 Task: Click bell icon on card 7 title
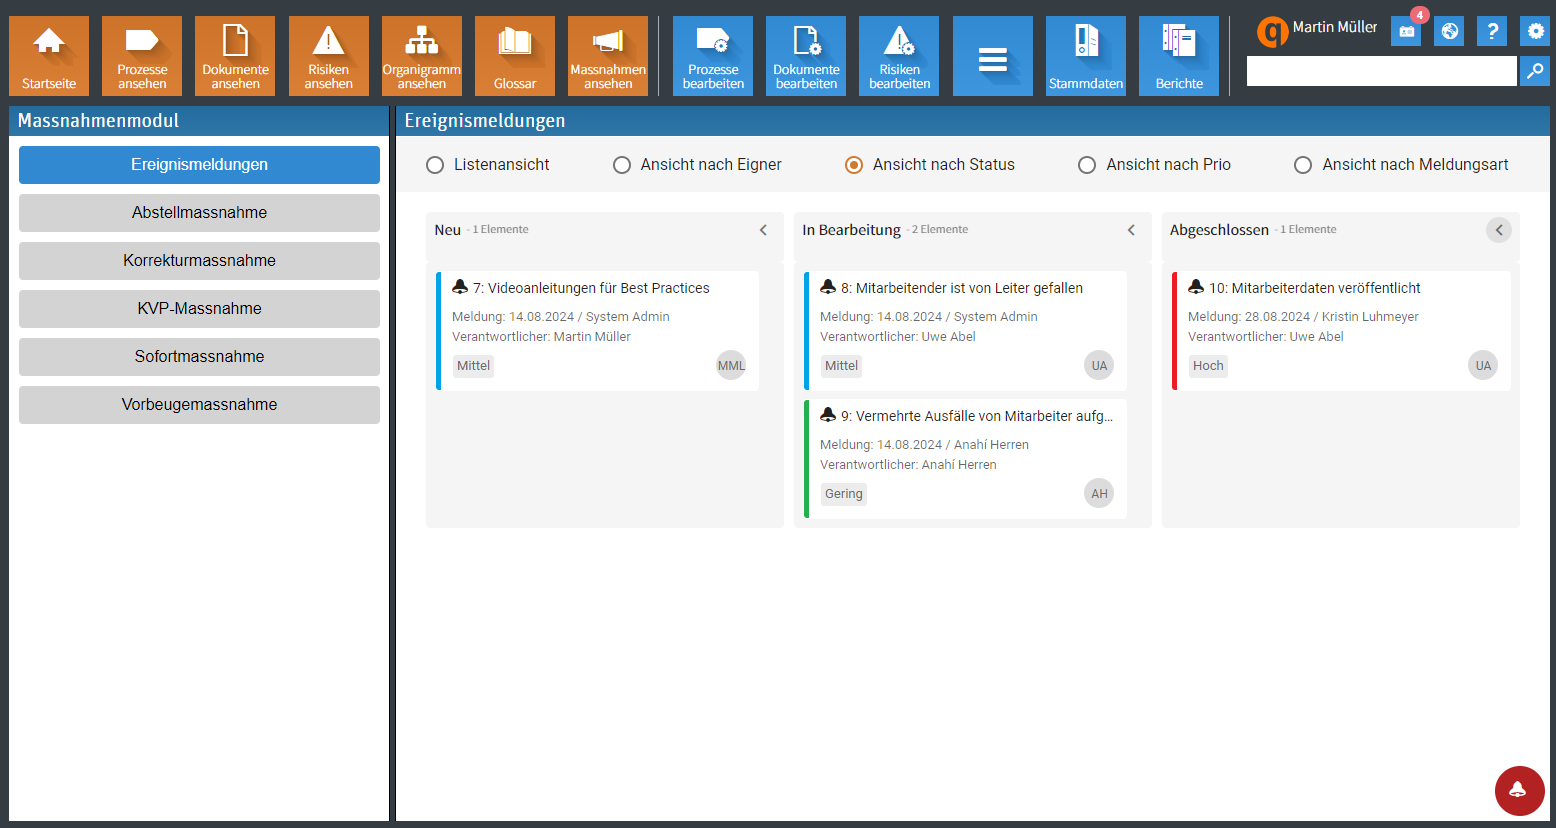460,287
